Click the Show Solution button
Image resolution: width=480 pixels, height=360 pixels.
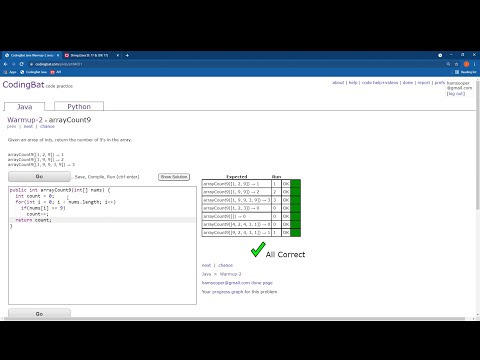174,177
